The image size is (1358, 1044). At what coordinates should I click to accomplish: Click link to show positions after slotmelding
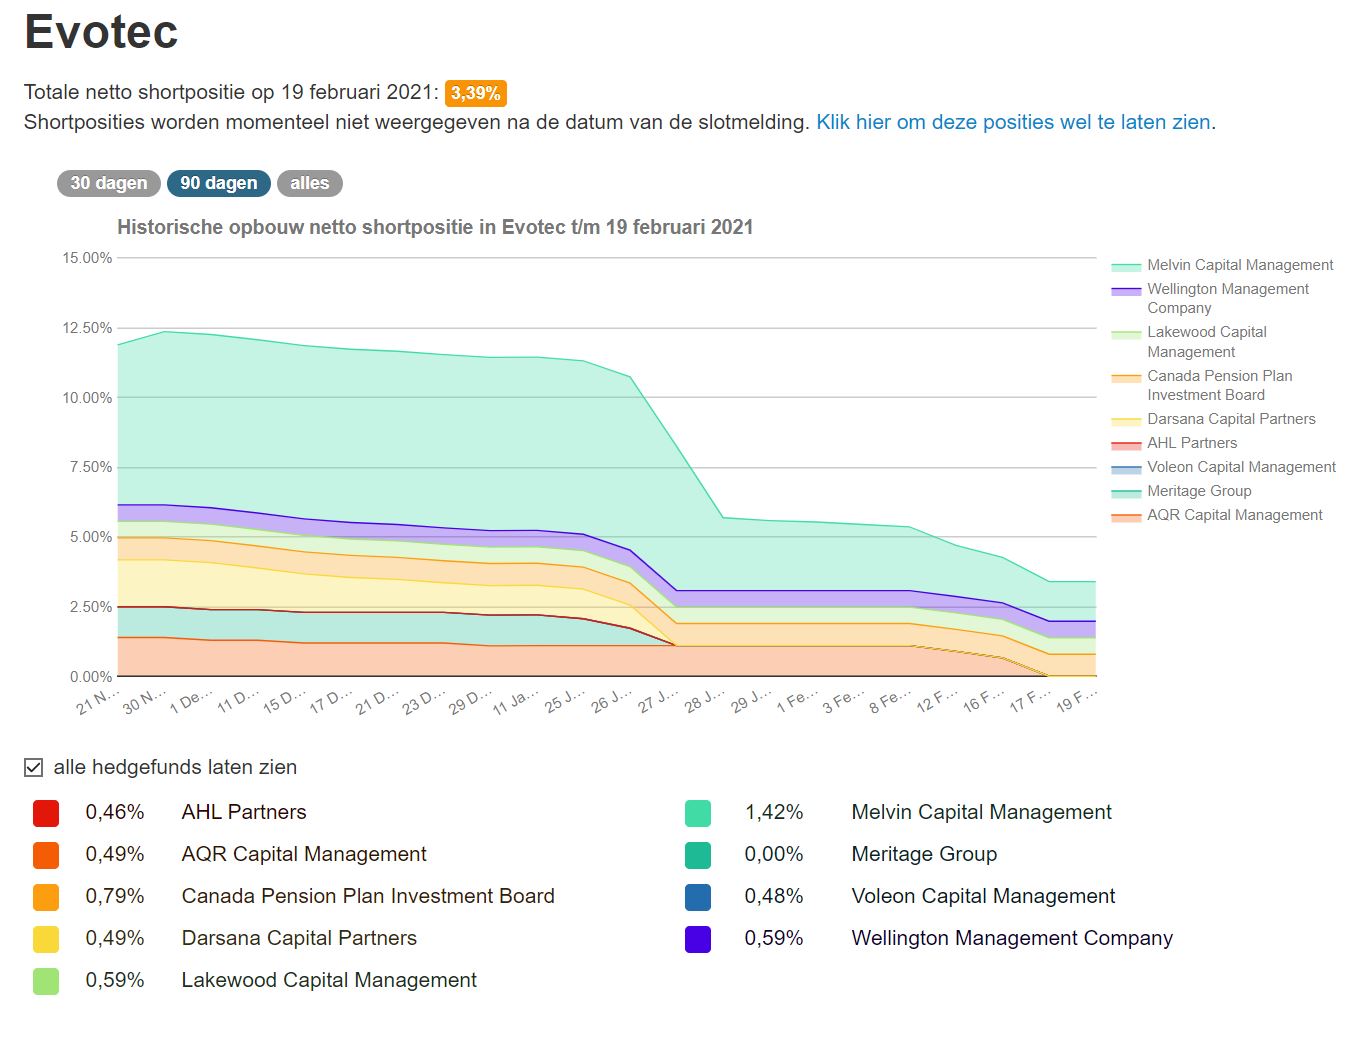1013,122
